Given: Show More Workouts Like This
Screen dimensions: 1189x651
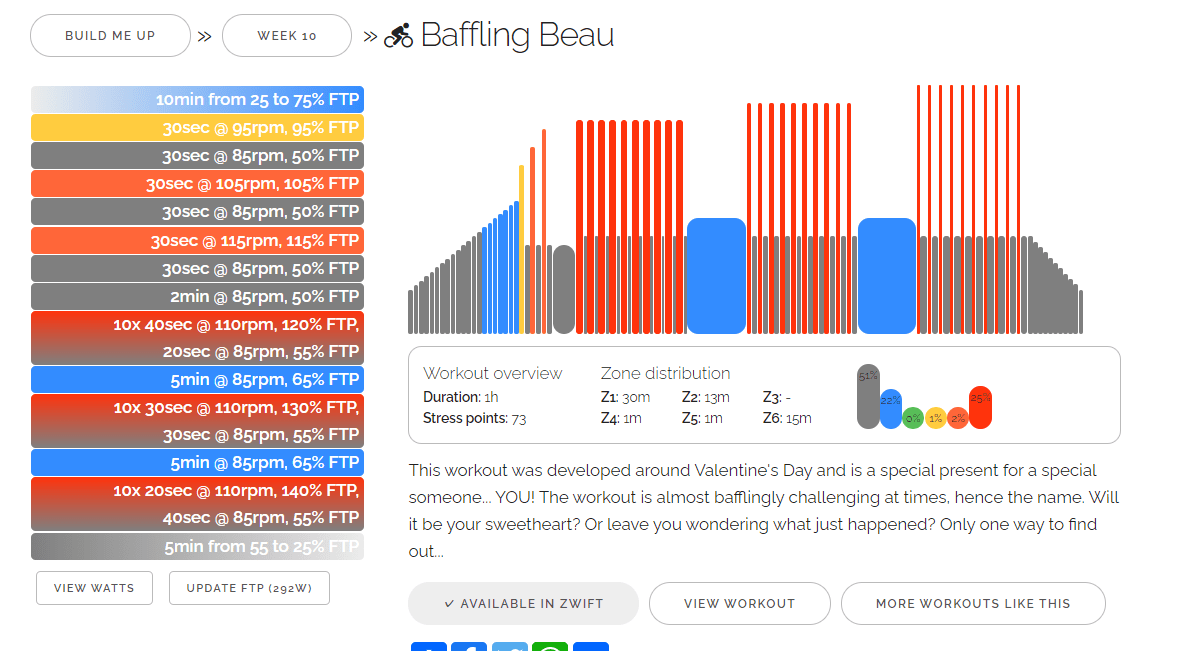Looking at the screenshot, I should [972, 603].
